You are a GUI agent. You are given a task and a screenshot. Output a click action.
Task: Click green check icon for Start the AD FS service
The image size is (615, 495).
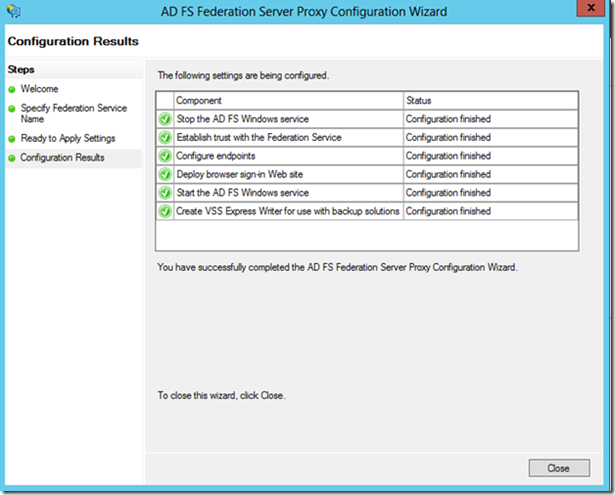165,193
